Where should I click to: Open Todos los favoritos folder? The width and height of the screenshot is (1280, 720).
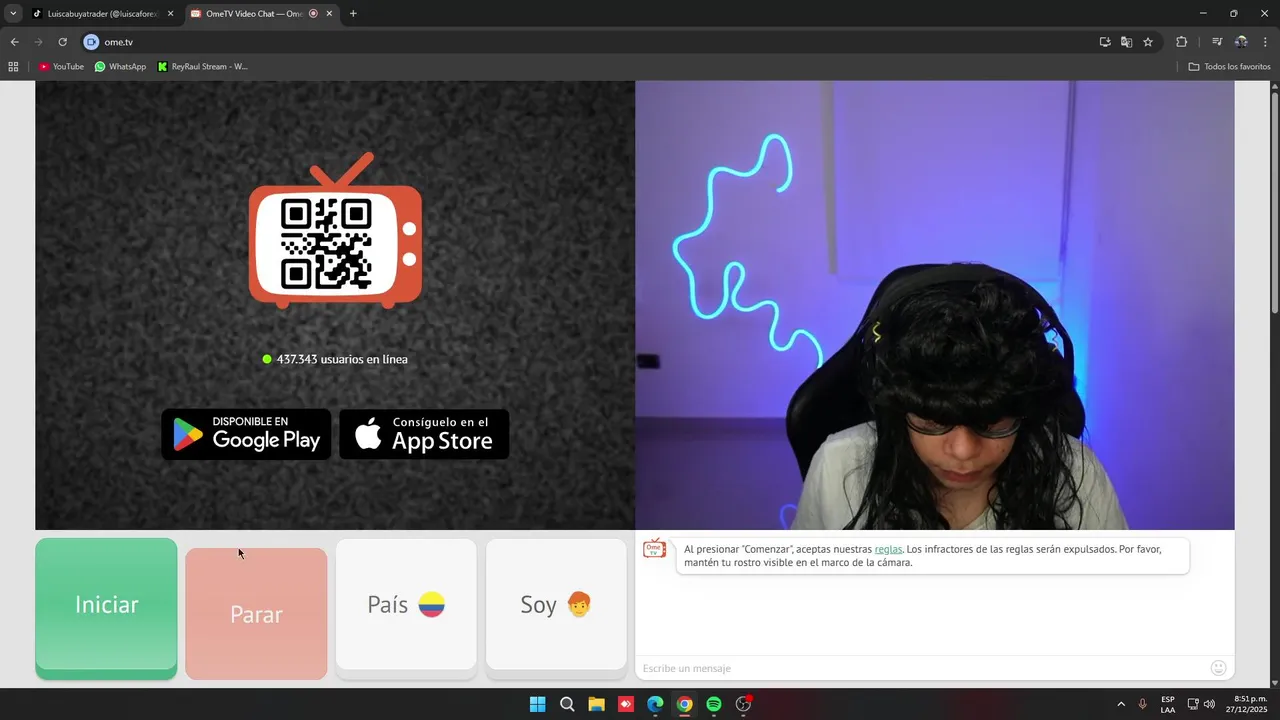1229,67
